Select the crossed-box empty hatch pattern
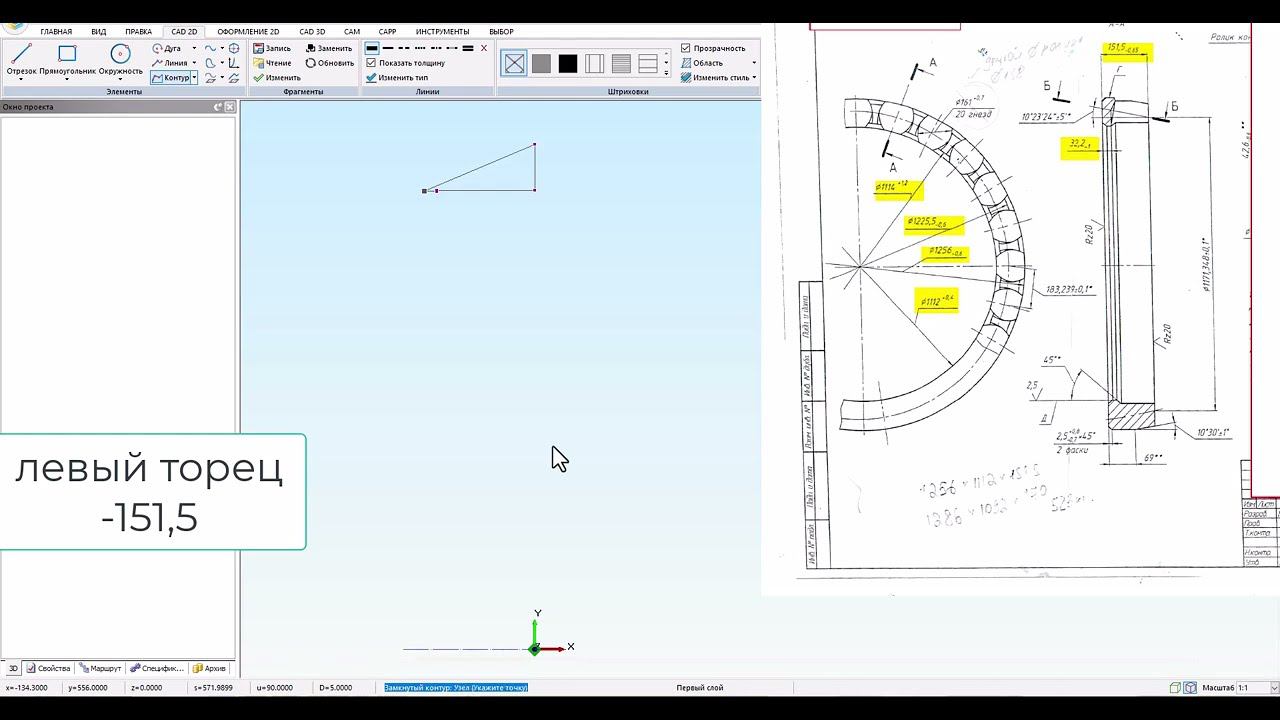The height and width of the screenshot is (720, 1280). click(514, 64)
